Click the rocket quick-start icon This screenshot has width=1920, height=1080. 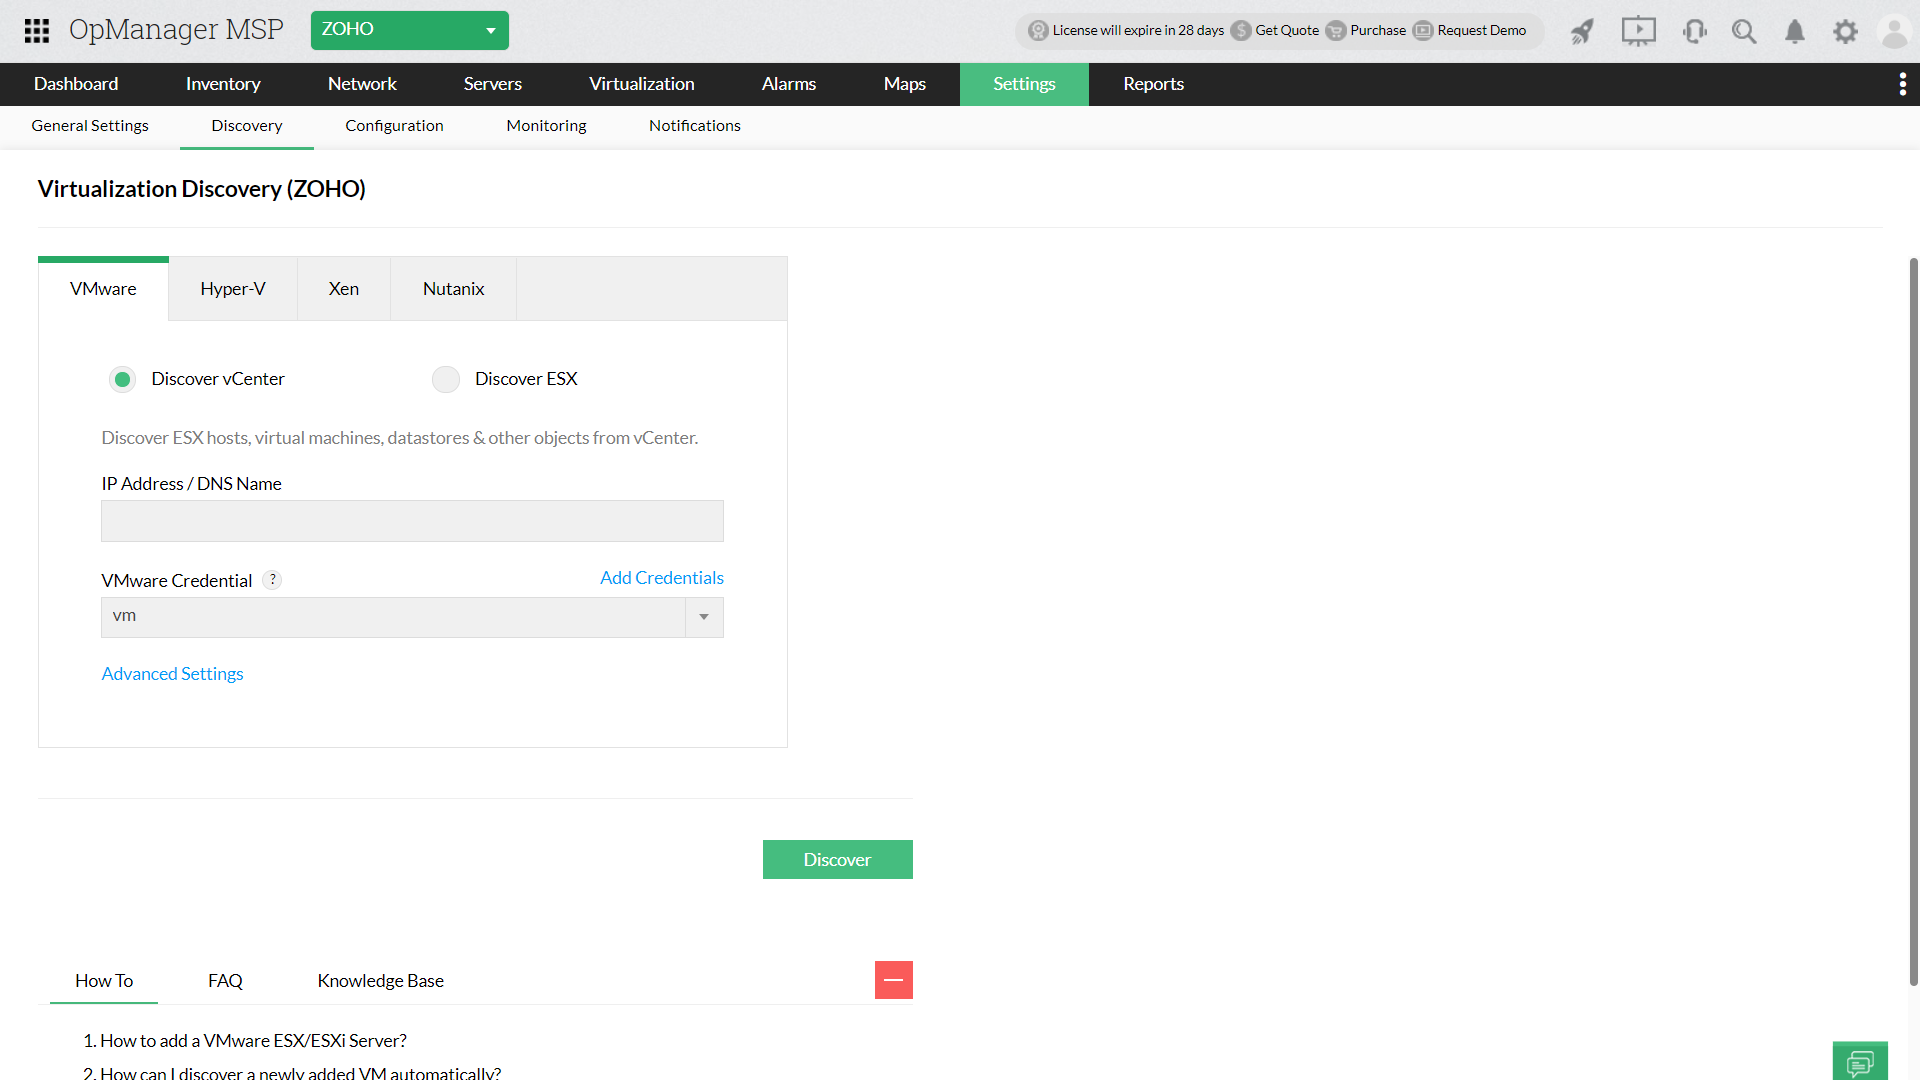click(1582, 31)
